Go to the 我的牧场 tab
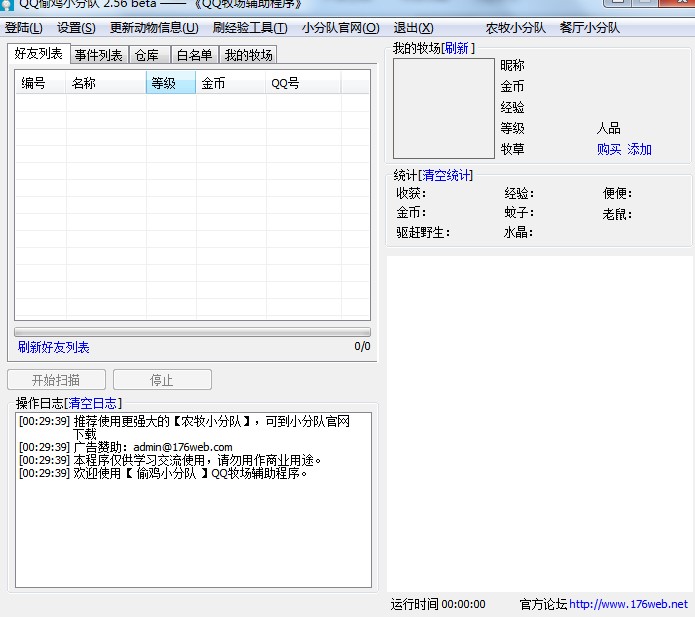The image size is (695, 617). [x=248, y=55]
